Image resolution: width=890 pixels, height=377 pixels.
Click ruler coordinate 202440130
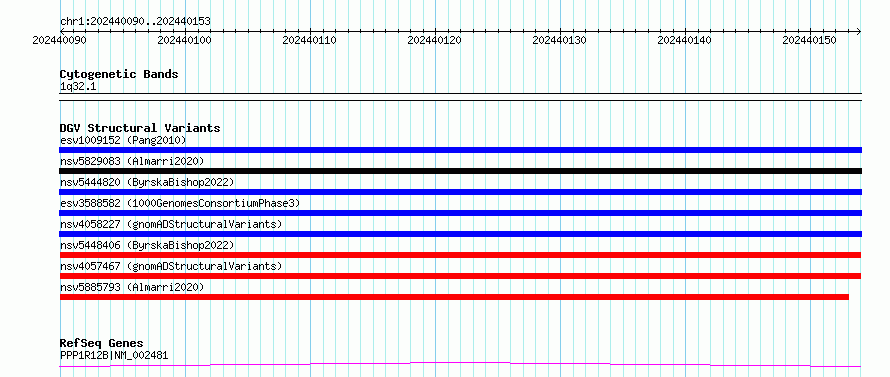click(560, 40)
